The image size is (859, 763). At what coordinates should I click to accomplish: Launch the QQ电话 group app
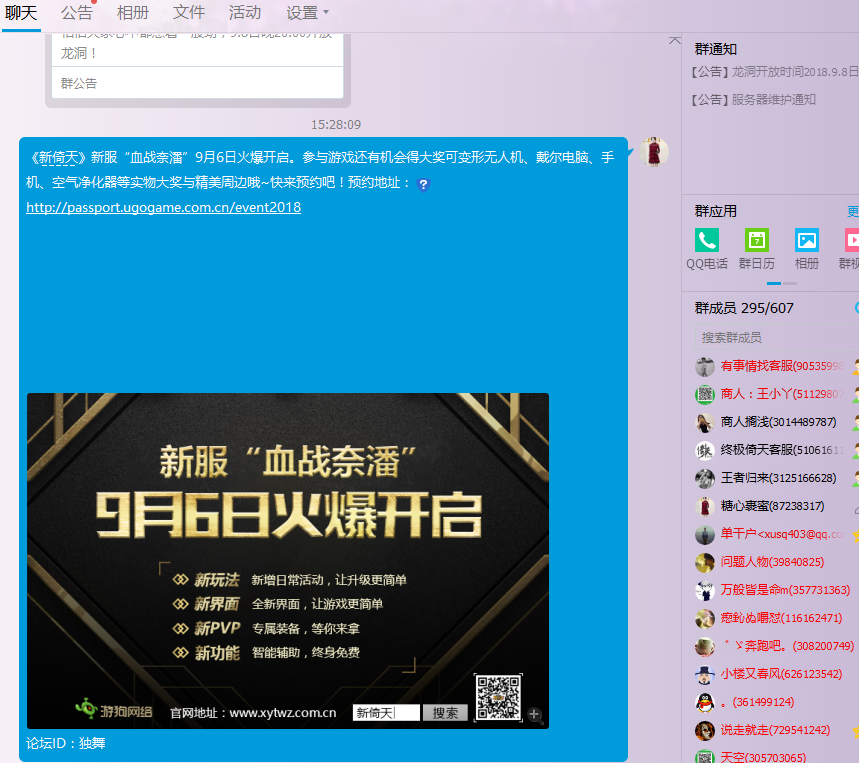pos(707,249)
